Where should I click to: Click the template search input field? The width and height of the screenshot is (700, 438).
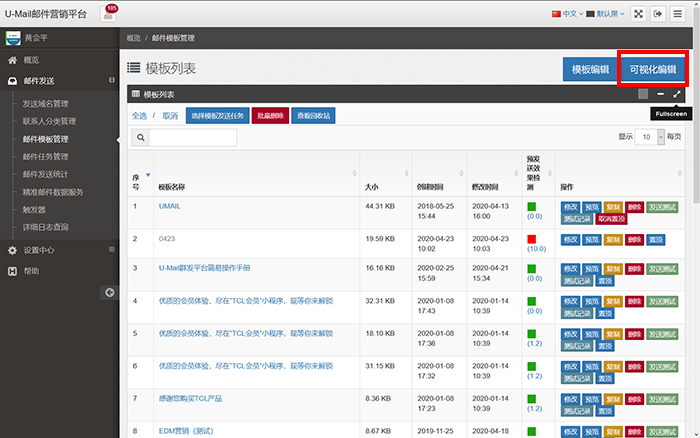coord(192,137)
